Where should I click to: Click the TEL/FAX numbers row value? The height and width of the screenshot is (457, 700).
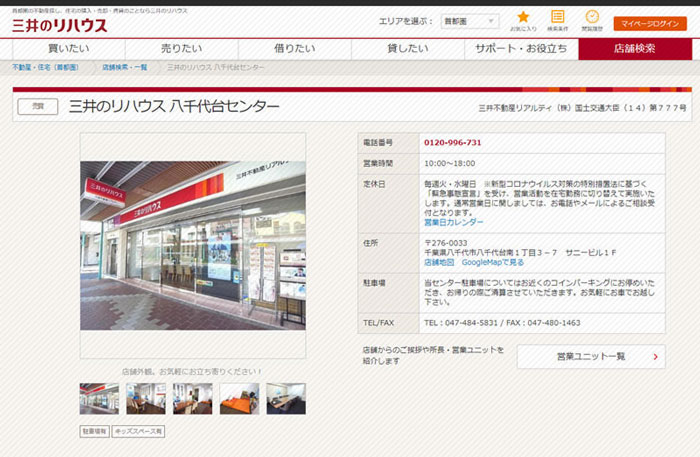pos(502,323)
